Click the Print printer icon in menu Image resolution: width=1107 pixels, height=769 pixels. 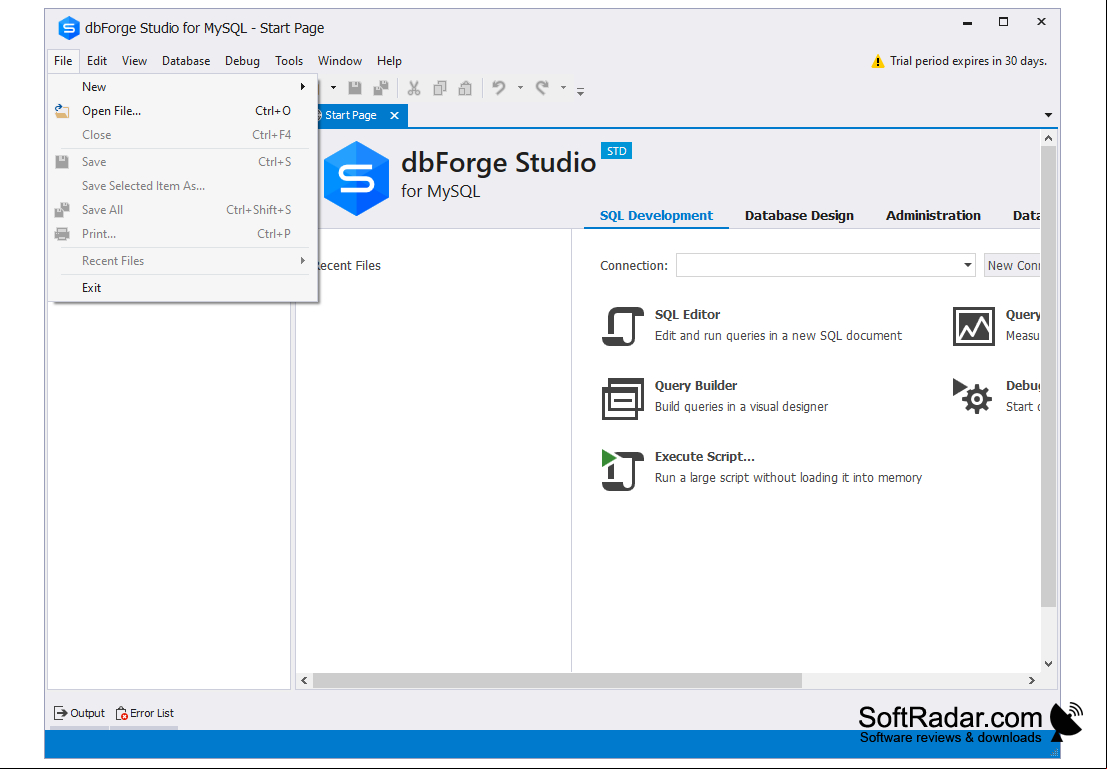coord(62,234)
